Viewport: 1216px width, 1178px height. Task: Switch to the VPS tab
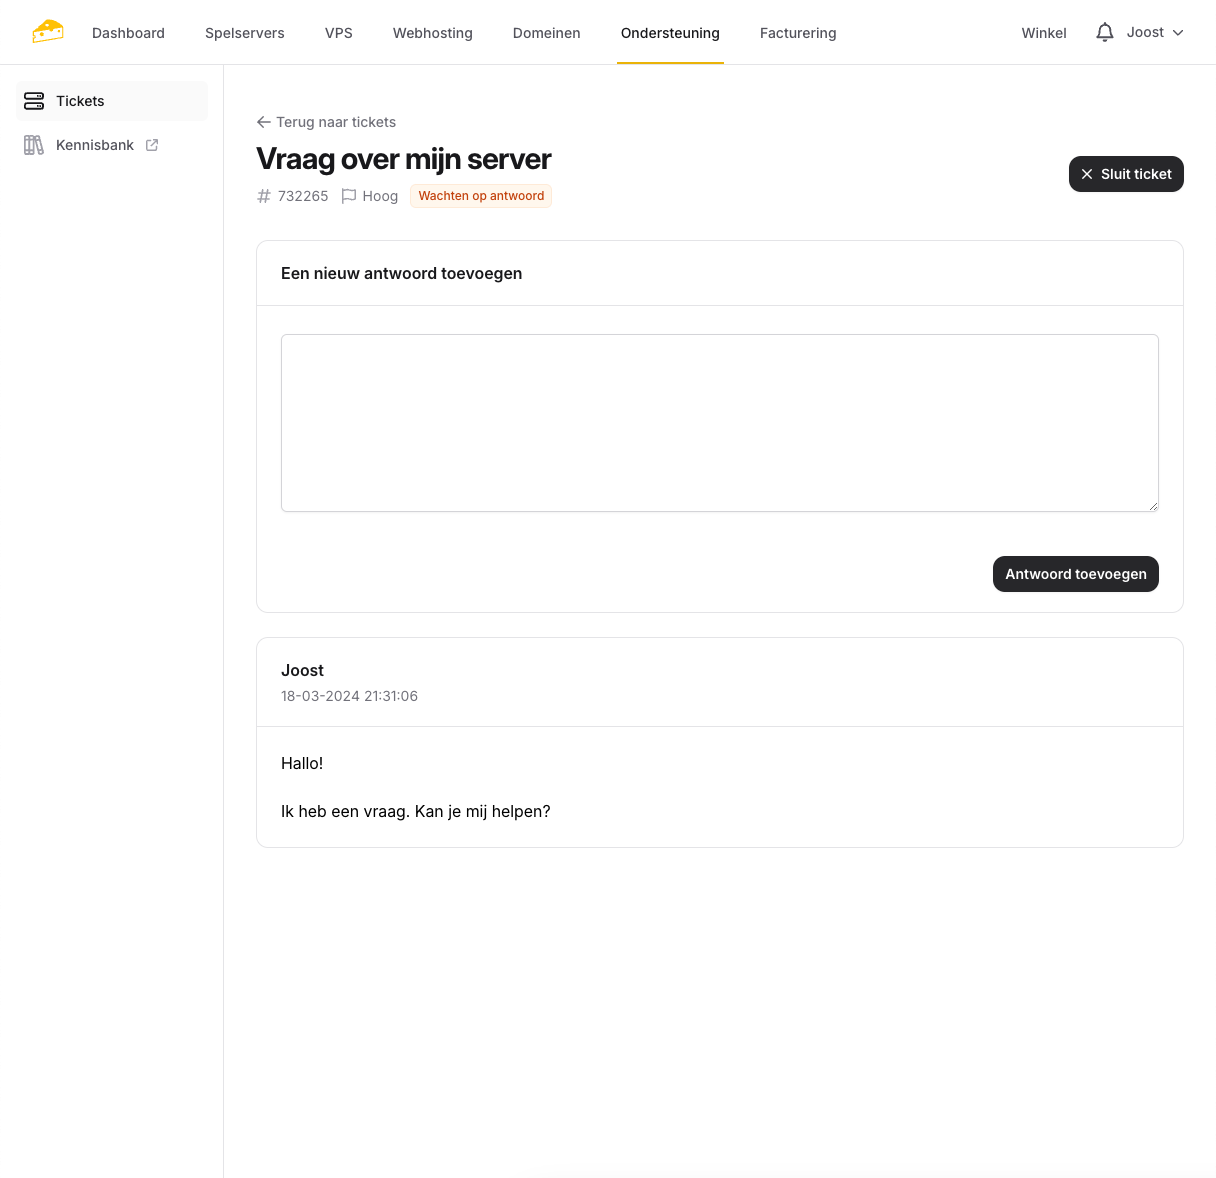(x=339, y=33)
